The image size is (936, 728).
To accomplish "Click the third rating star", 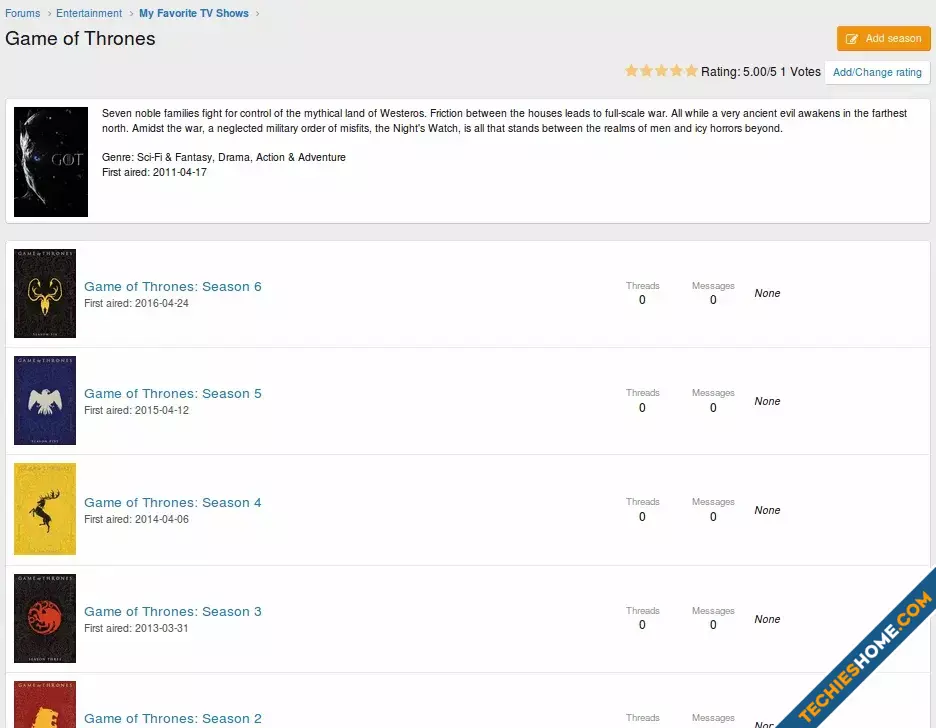I will tap(661, 71).
